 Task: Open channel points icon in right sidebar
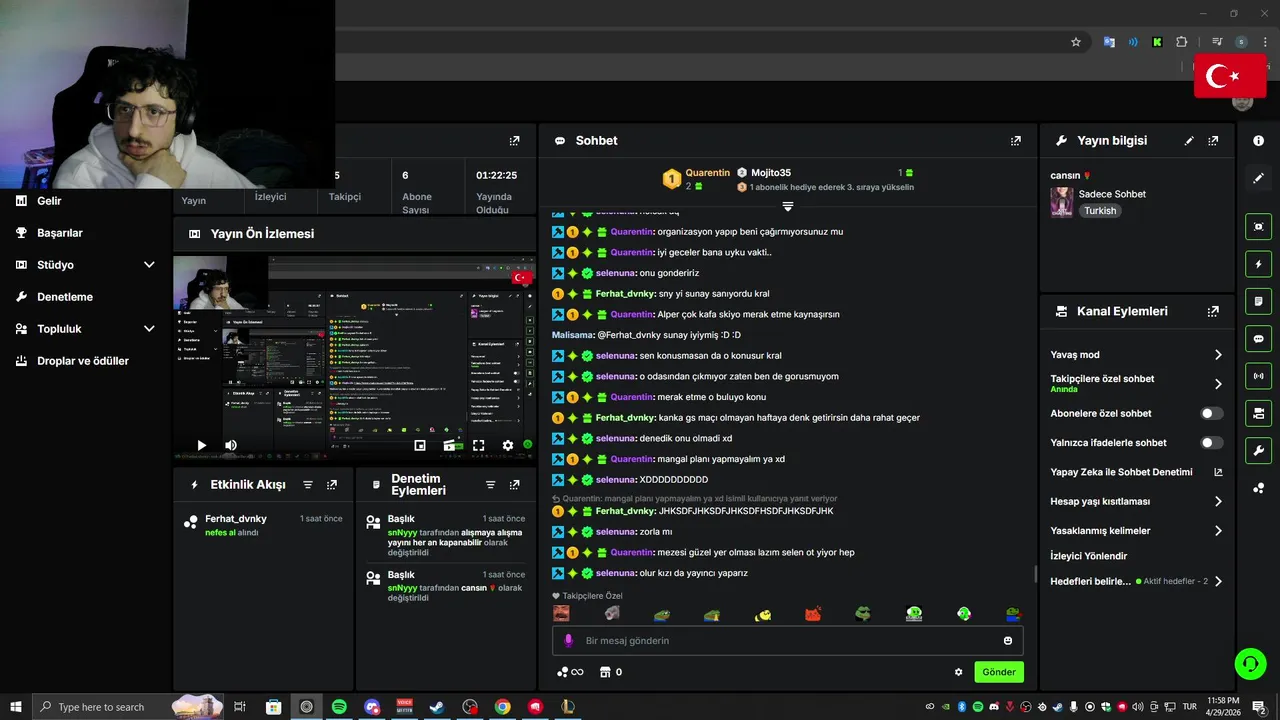pyautogui.click(x=1258, y=488)
